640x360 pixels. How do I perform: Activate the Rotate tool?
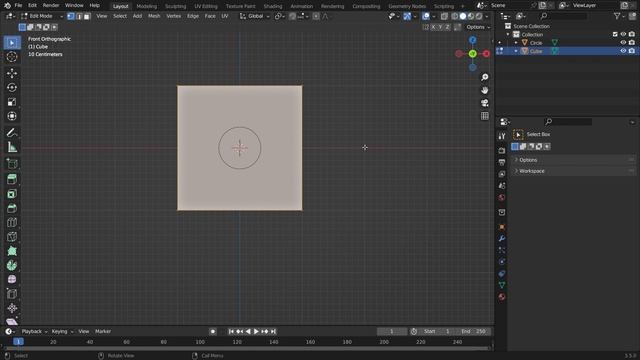click(x=12, y=88)
